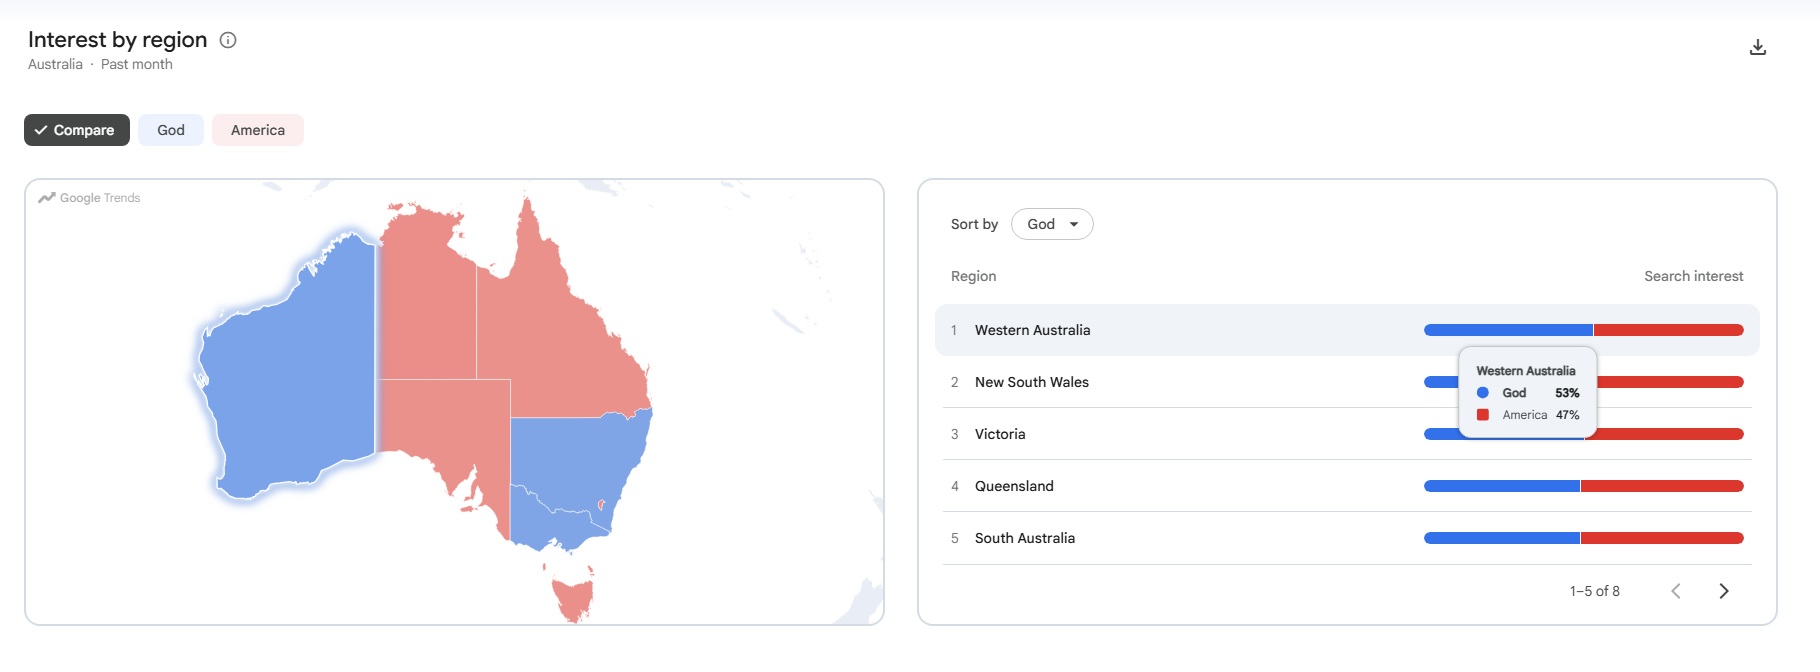1820x672 pixels.
Task: Click the Victoria region entry
Action: (1000, 434)
